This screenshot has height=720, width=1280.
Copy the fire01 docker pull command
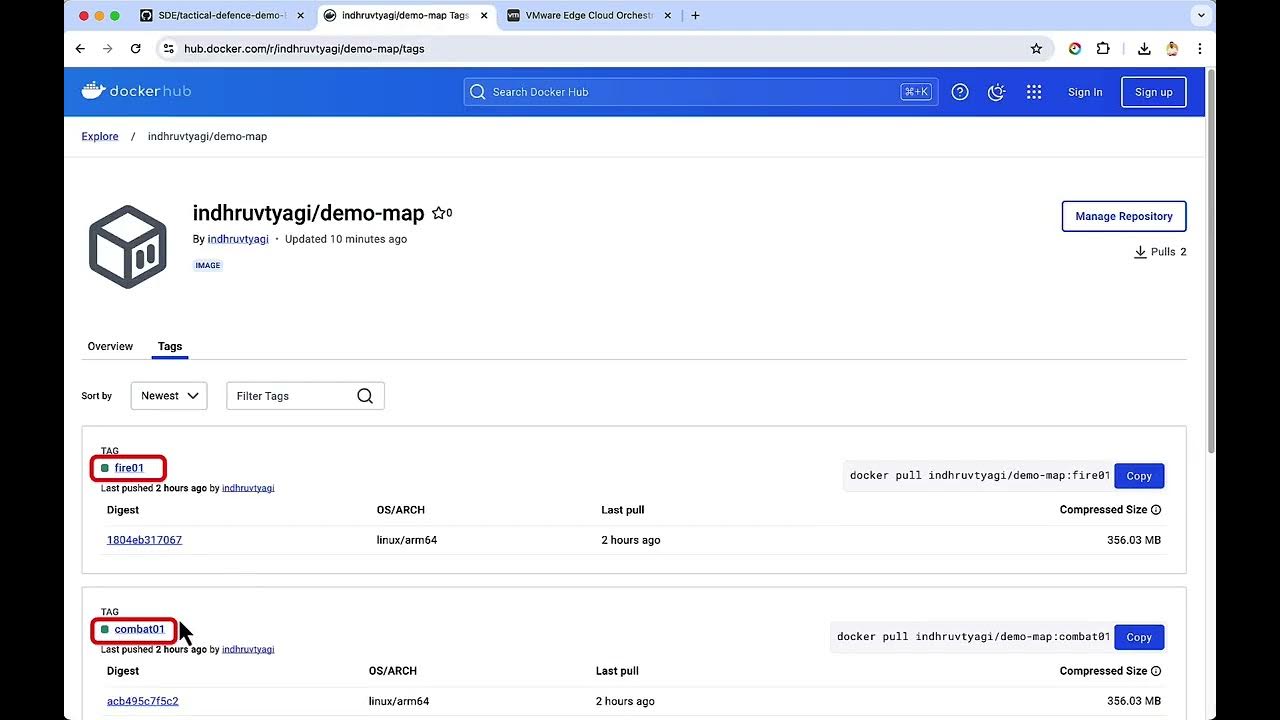[1139, 476]
